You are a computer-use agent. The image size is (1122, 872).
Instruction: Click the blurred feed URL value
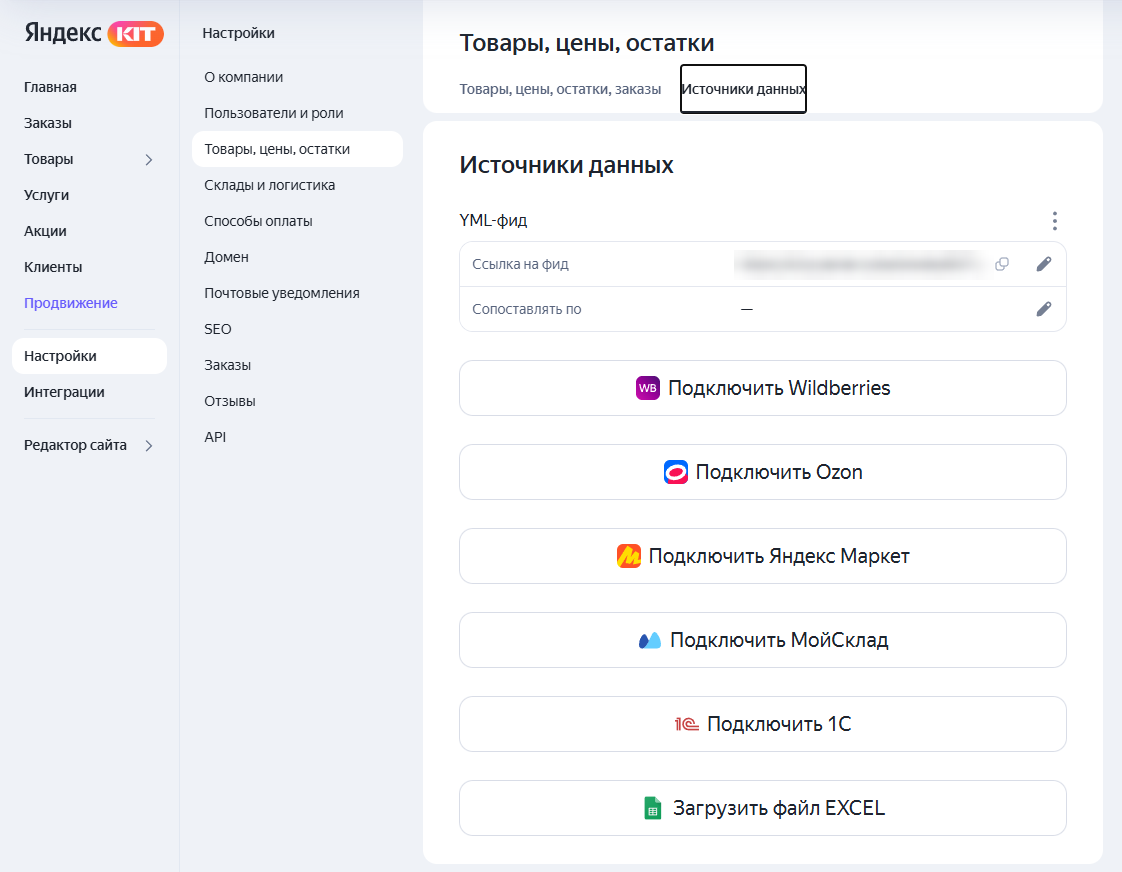coord(859,264)
